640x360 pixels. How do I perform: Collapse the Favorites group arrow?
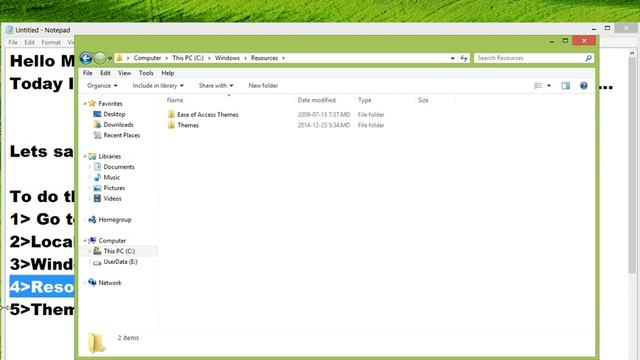pos(85,104)
